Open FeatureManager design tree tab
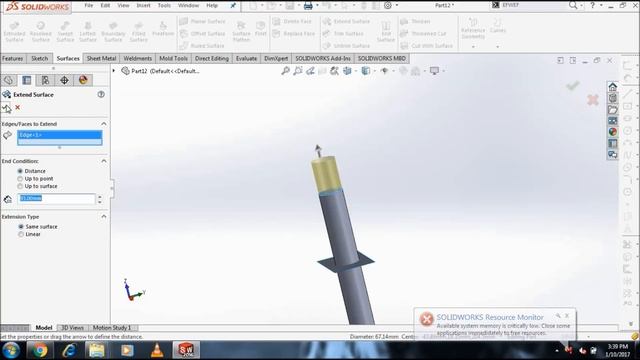 [x=9, y=80]
